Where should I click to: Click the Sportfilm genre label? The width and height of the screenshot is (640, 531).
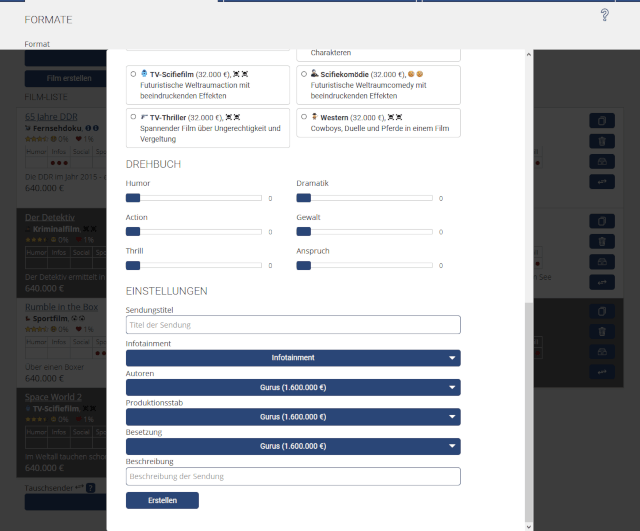[50, 318]
